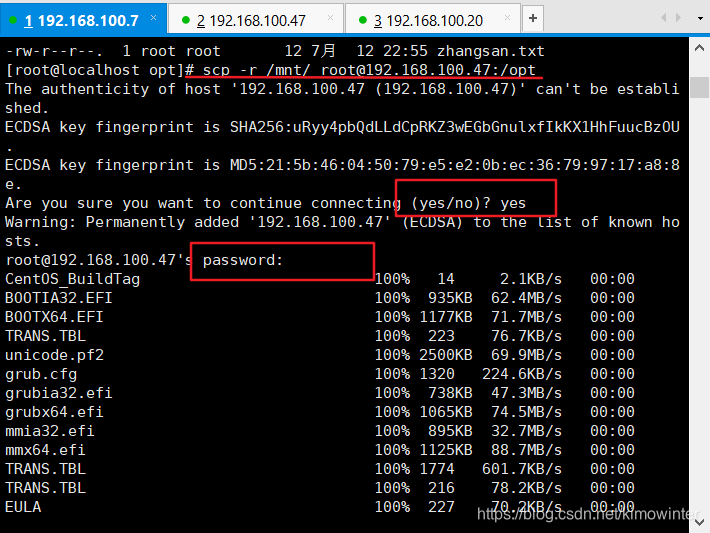
Task: Click the green status dot on 192.168.100.20 tab
Action: (362, 20)
